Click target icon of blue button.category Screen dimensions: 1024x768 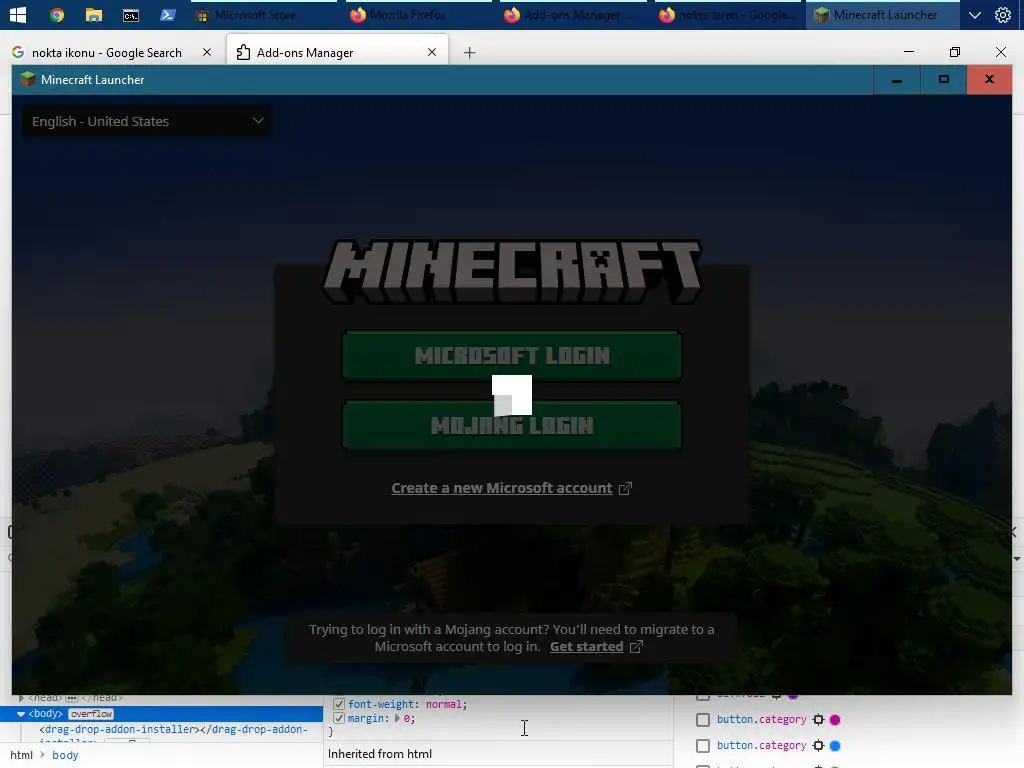tap(818, 746)
